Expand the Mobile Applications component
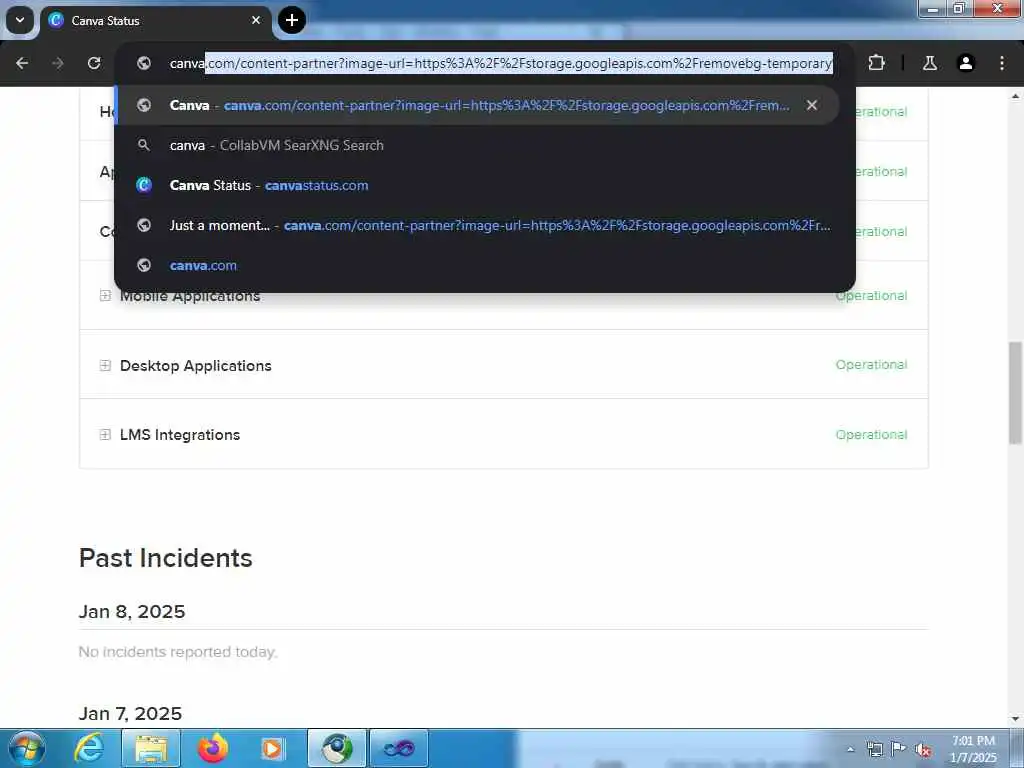The image size is (1024, 768). [x=105, y=296]
